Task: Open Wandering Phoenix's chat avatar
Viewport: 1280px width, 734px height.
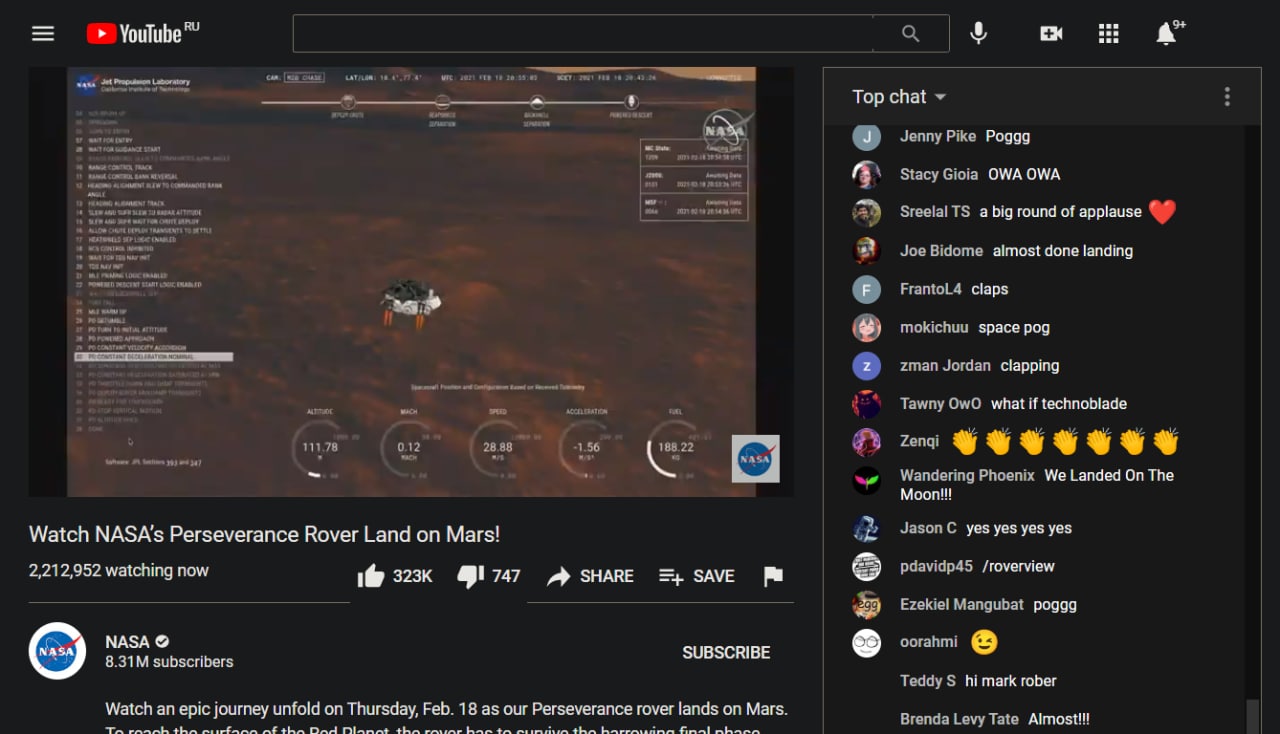Action: (866, 480)
